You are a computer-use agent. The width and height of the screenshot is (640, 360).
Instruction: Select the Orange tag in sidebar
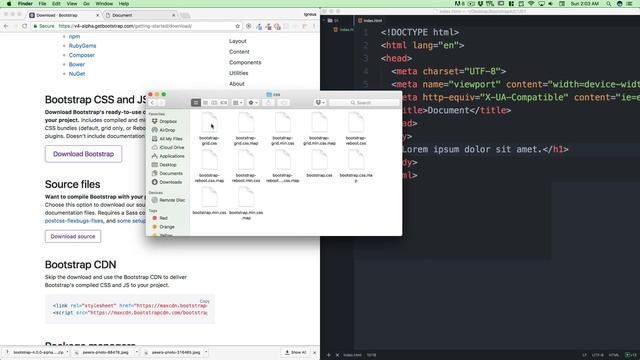click(167, 227)
